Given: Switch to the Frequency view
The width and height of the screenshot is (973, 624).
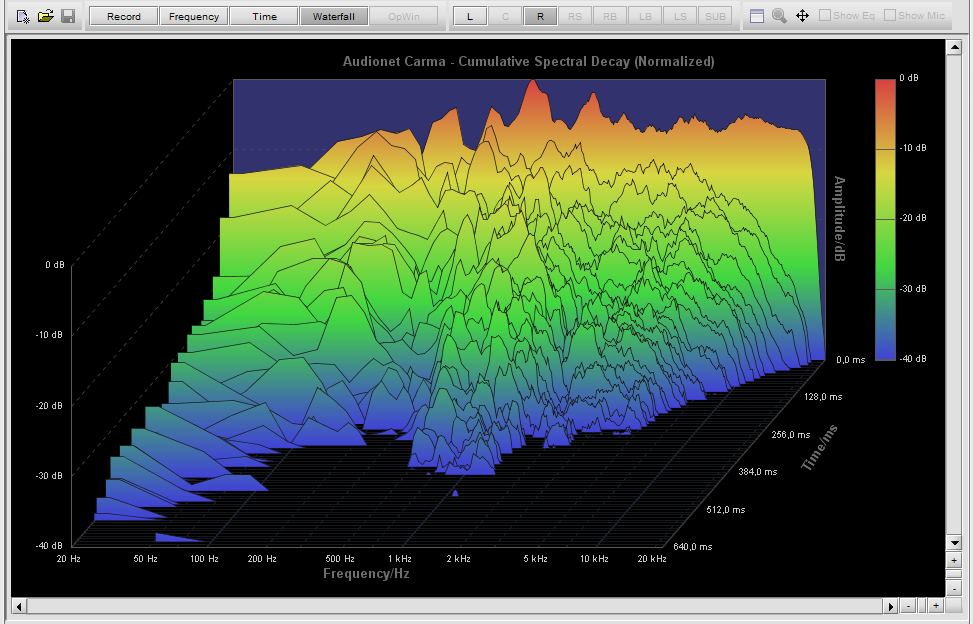Looking at the screenshot, I should 194,16.
